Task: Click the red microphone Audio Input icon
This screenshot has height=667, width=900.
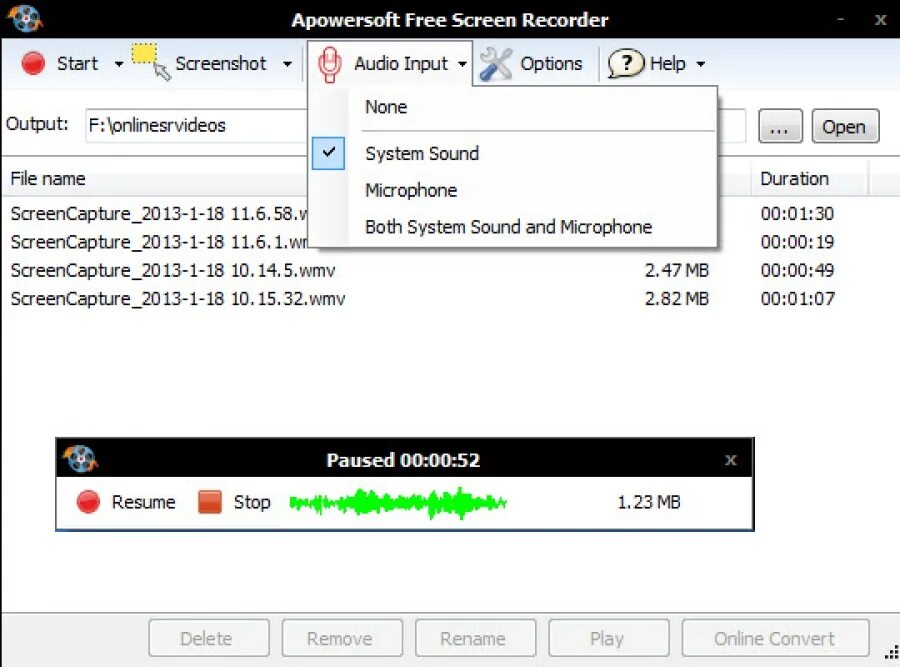Action: pyautogui.click(x=329, y=64)
